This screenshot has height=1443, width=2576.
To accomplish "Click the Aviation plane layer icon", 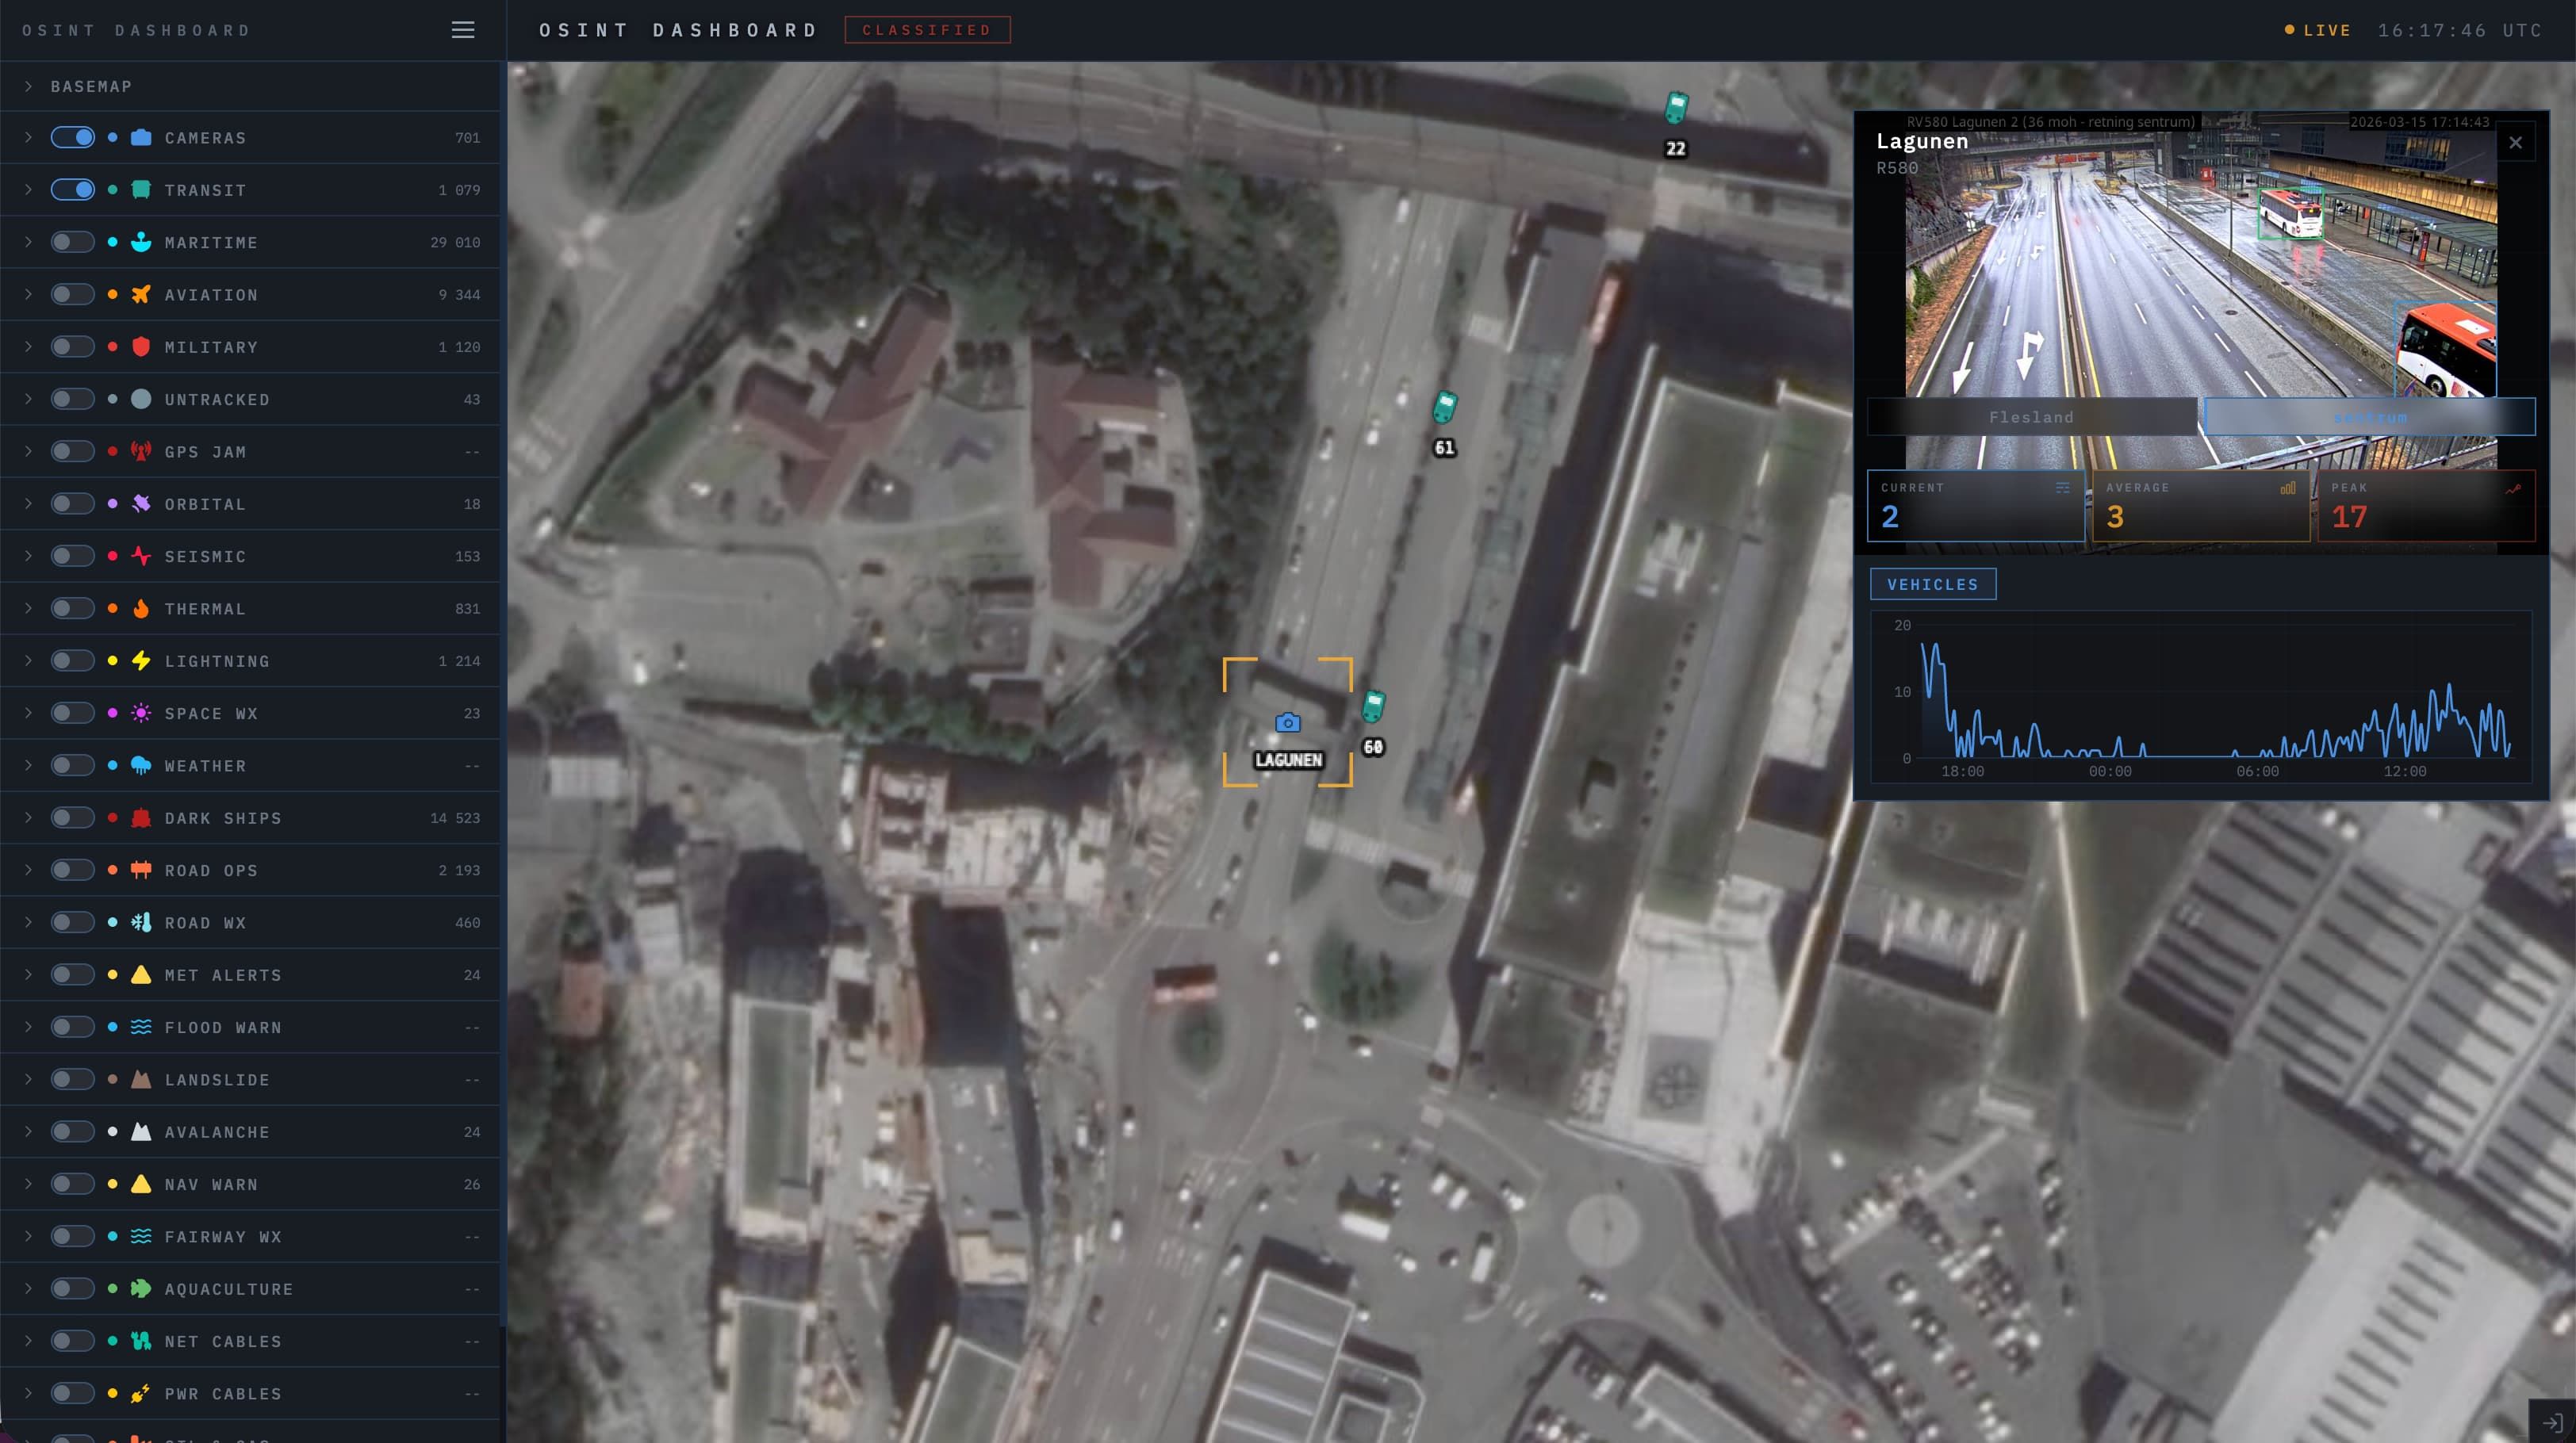I will (x=141, y=294).
